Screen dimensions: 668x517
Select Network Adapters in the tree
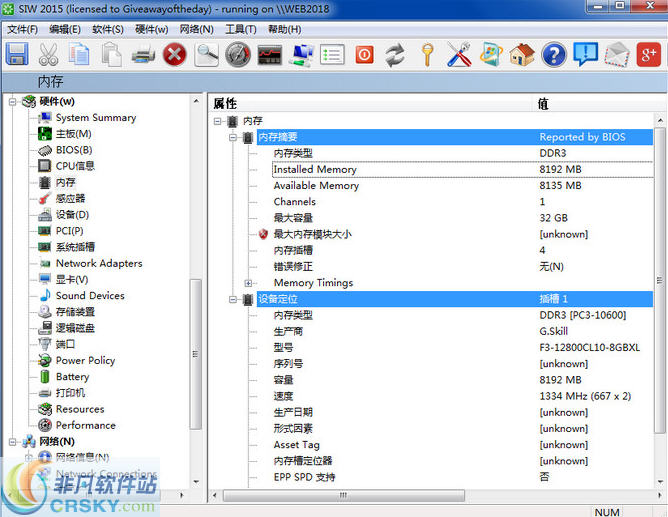pyautogui.click(x=99, y=263)
